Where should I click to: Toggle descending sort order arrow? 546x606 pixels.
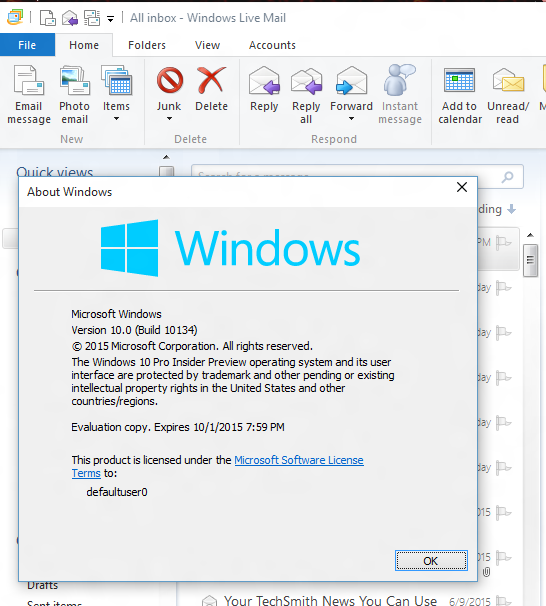click(x=511, y=209)
